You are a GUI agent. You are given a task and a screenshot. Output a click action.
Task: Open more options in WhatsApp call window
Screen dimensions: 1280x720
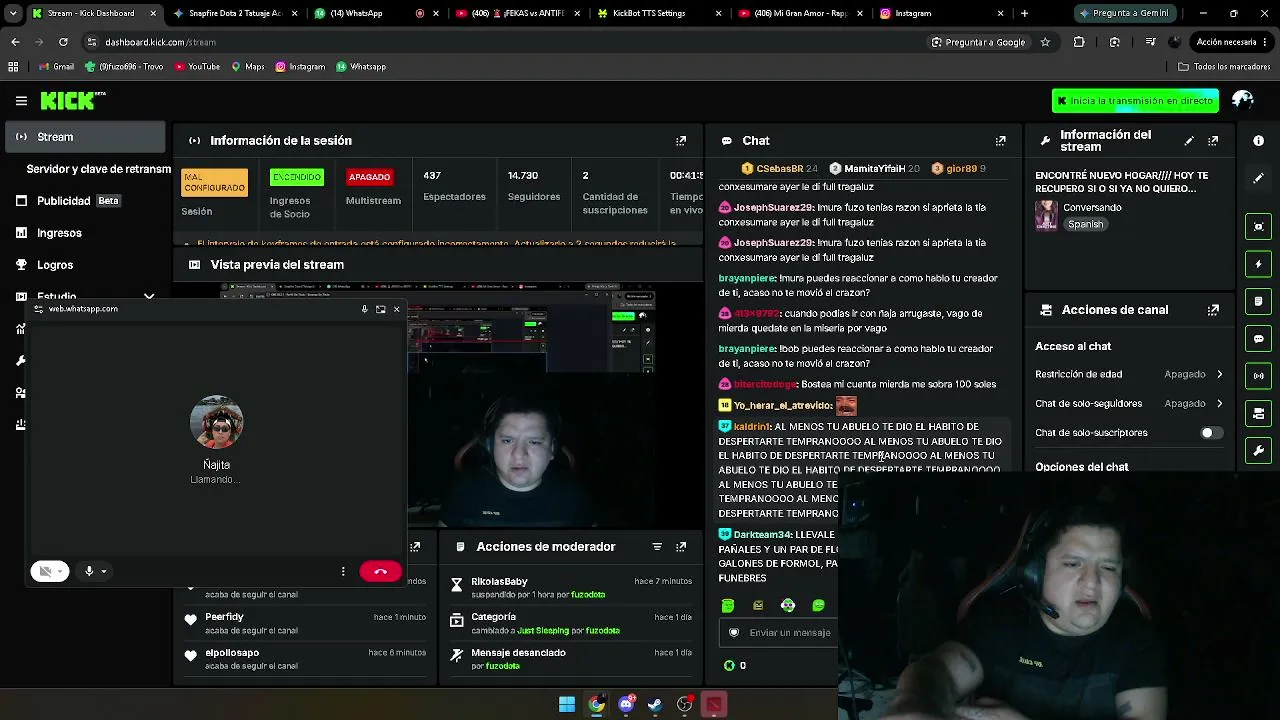coord(343,571)
